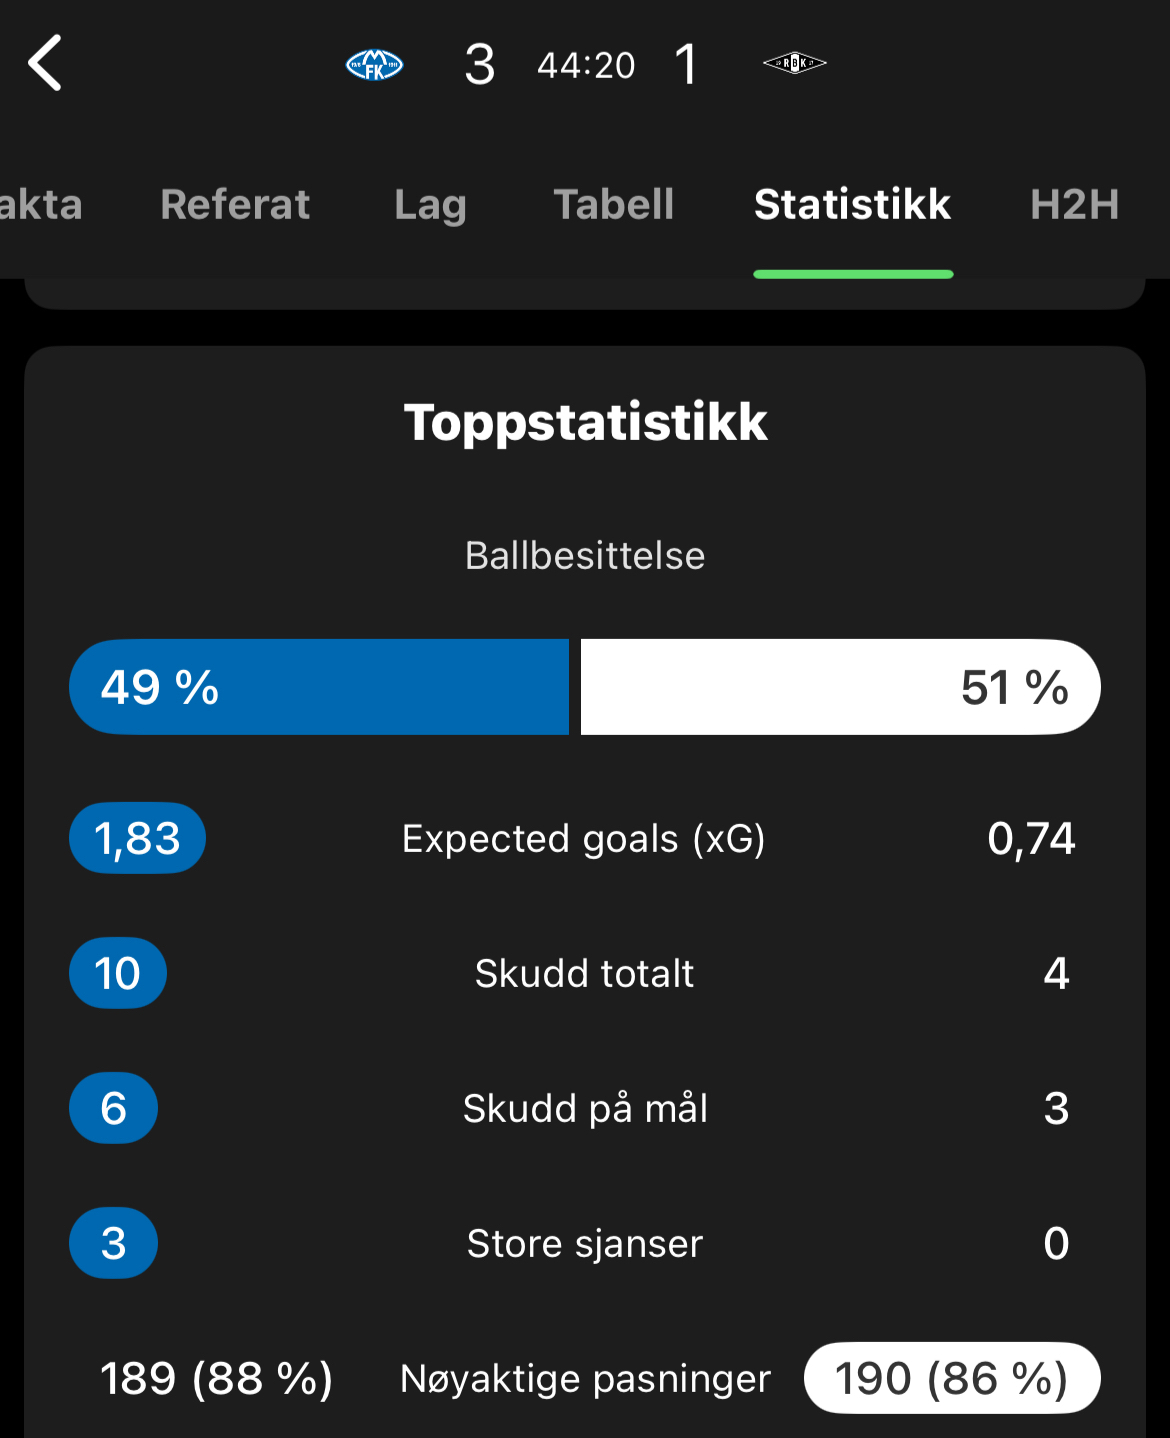1170x1438 pixels.
Task: Tap the 190 (86 %) passes badge
Action: (952, 1378)
